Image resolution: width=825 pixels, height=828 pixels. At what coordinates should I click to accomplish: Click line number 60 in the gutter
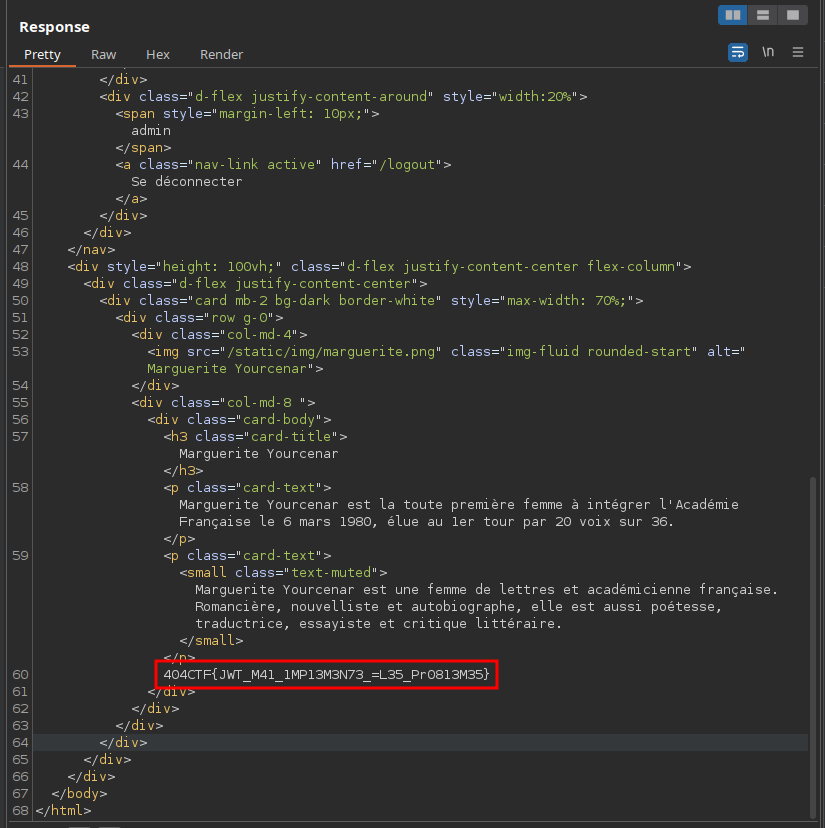(x=21, y=675)
